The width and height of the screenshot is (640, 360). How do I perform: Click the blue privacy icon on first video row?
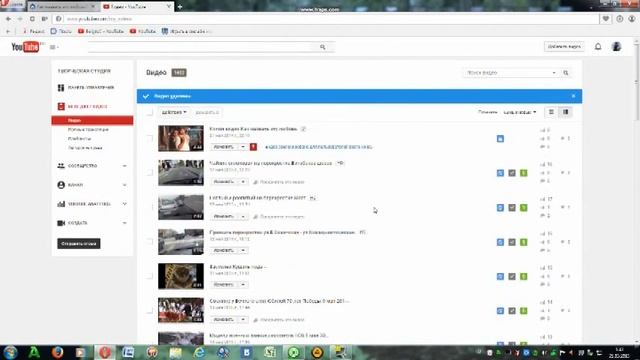pyautogui.click(x=500, y=139)
